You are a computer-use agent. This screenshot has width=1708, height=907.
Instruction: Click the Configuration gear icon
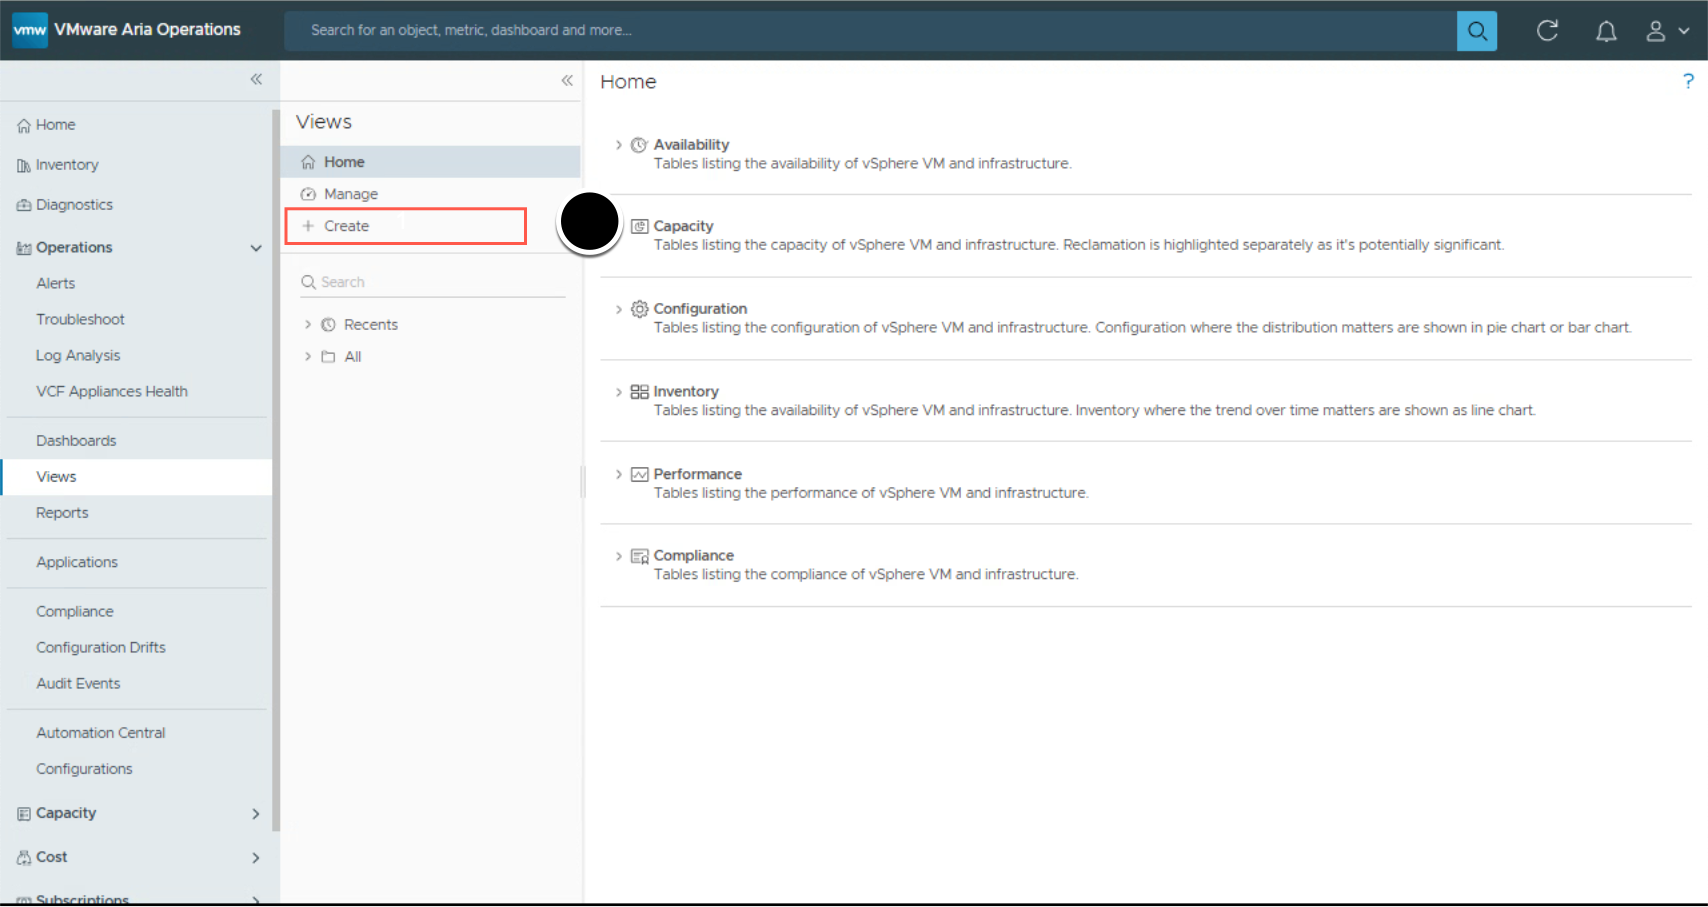pos(639,309)
